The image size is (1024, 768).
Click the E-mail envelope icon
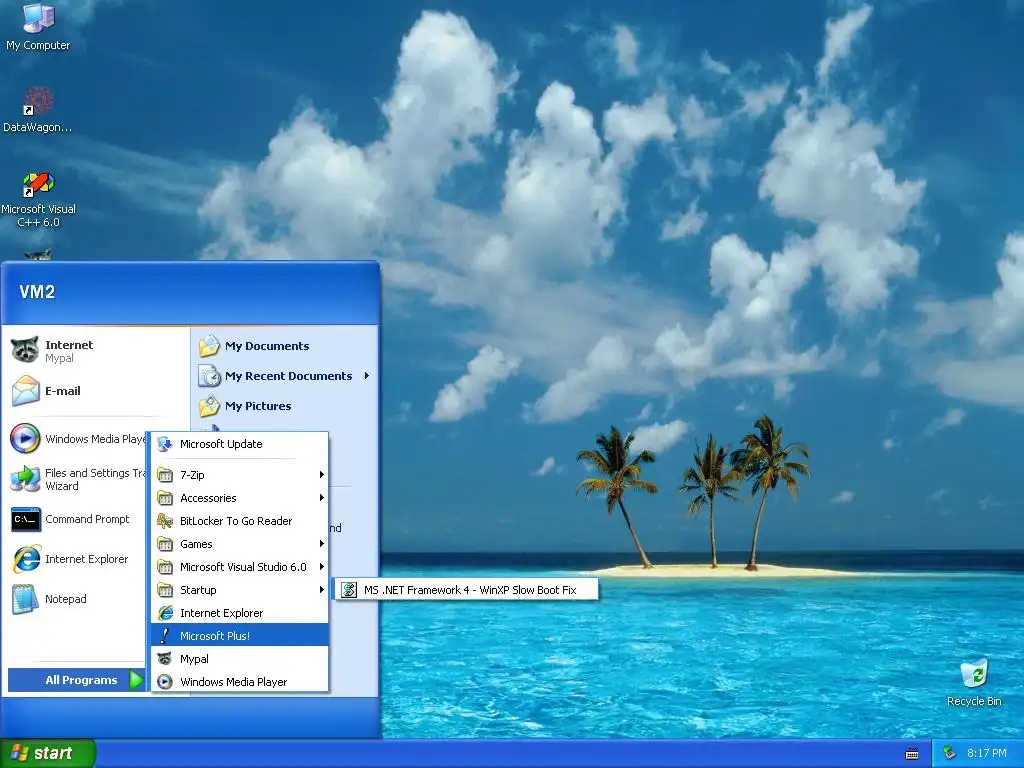[x=25, y=391]
